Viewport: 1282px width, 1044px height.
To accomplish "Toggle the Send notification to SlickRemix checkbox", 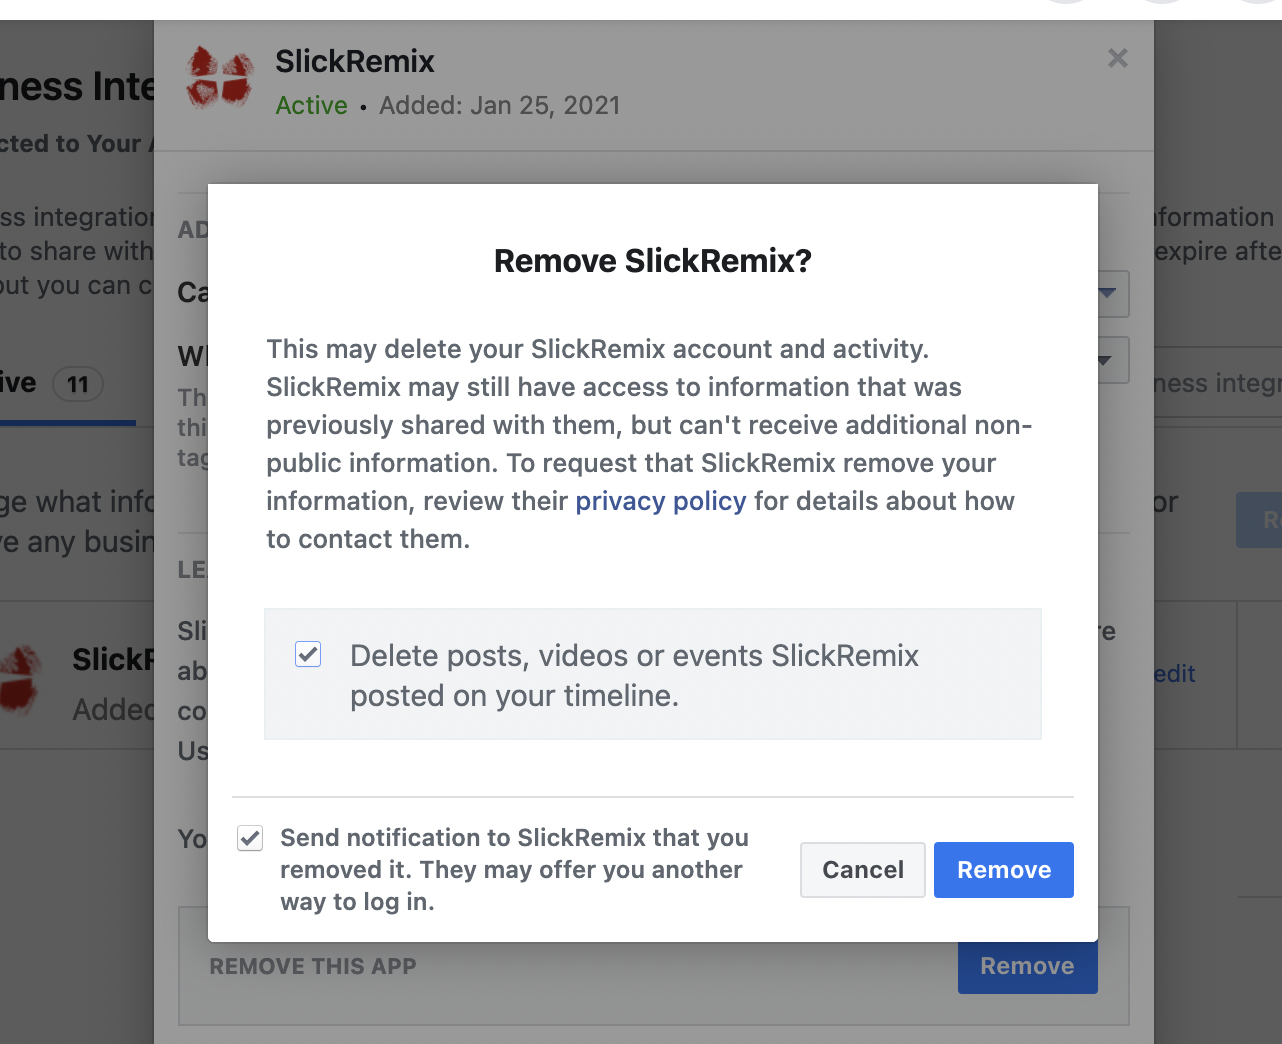I will coord(250,838).
